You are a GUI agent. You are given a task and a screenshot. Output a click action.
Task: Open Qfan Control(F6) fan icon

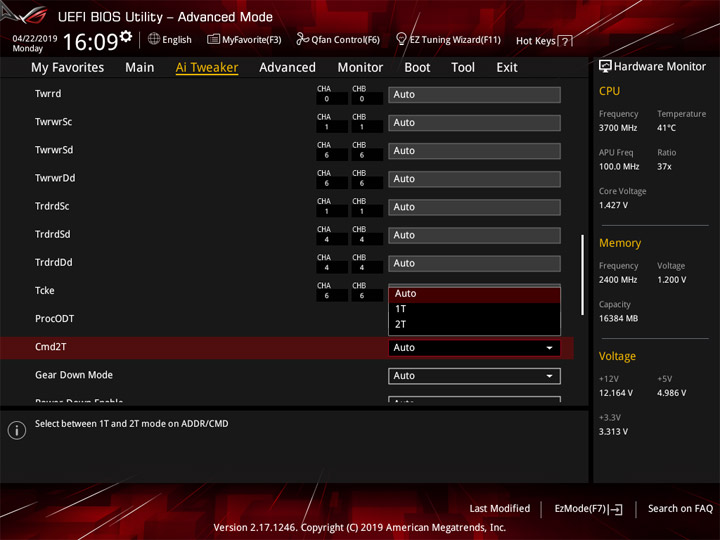[302, 39]
